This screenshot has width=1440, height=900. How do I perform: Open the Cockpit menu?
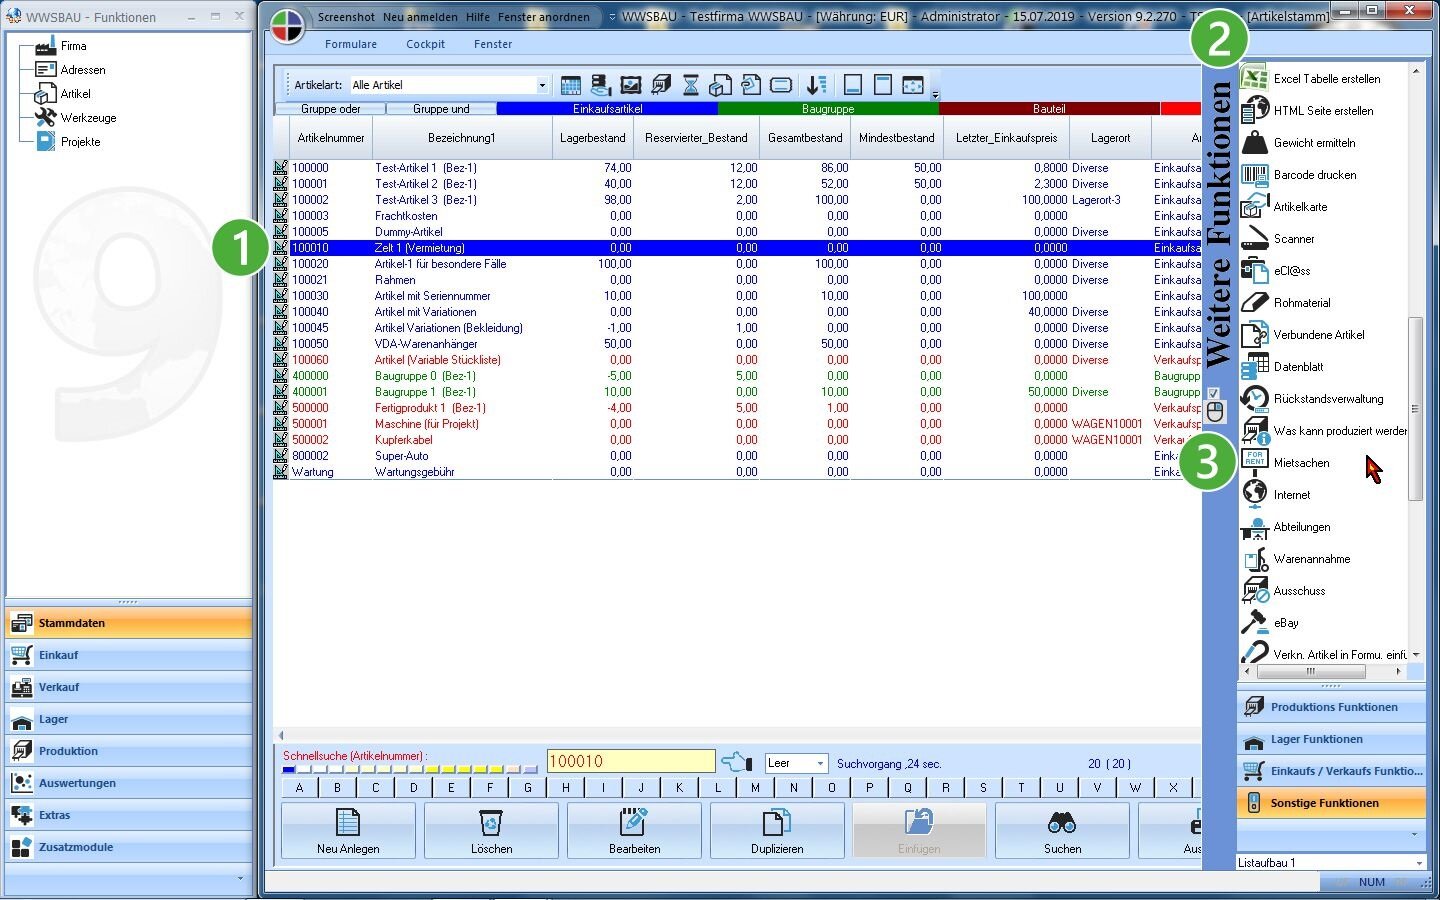pyautogui.click(x=425, y=44)
